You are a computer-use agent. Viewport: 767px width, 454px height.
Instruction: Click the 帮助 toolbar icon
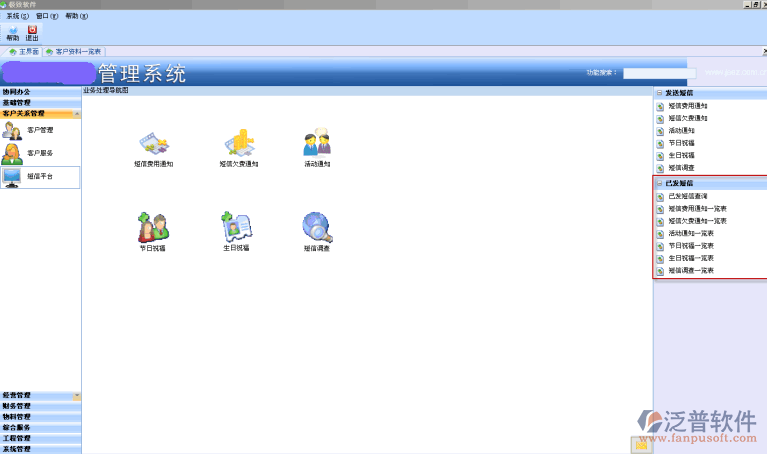(x=12, y=33)
